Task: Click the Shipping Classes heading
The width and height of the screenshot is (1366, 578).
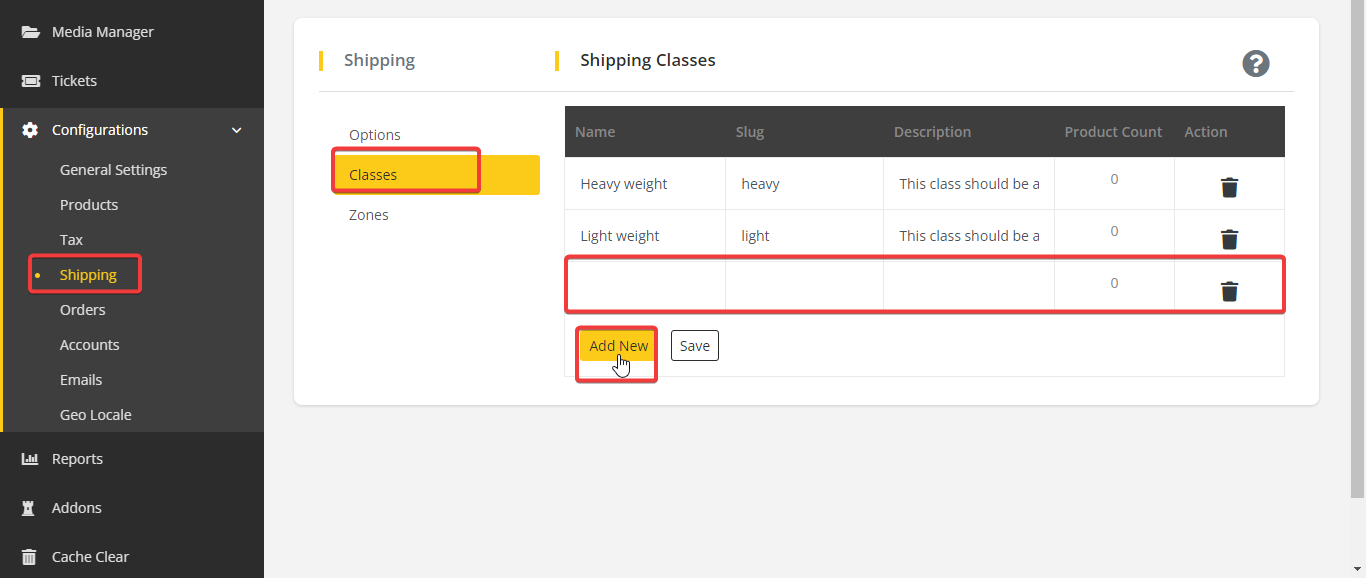Action: (648, 60)
